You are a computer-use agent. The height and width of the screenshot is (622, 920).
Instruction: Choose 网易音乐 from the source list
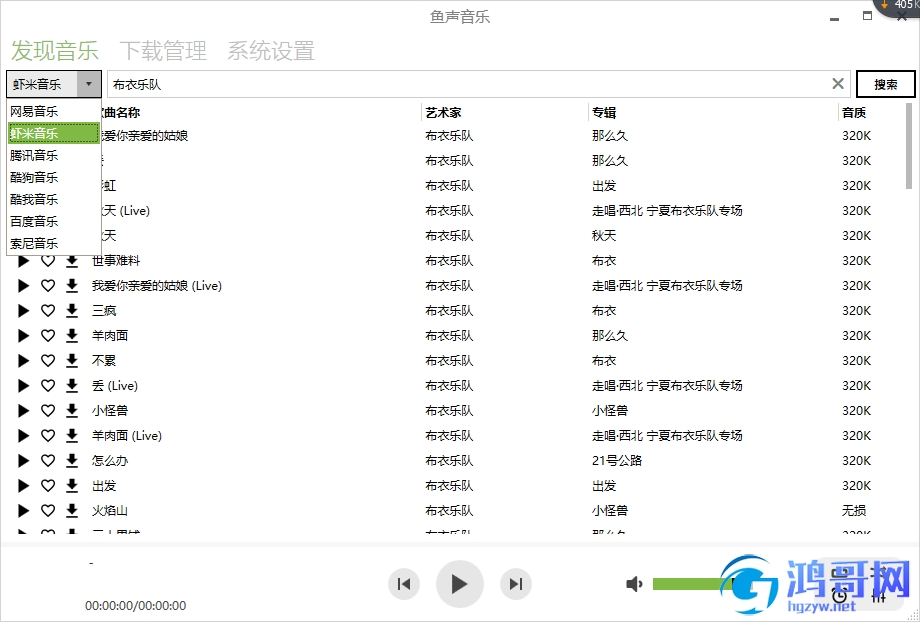tap(53, 111)
